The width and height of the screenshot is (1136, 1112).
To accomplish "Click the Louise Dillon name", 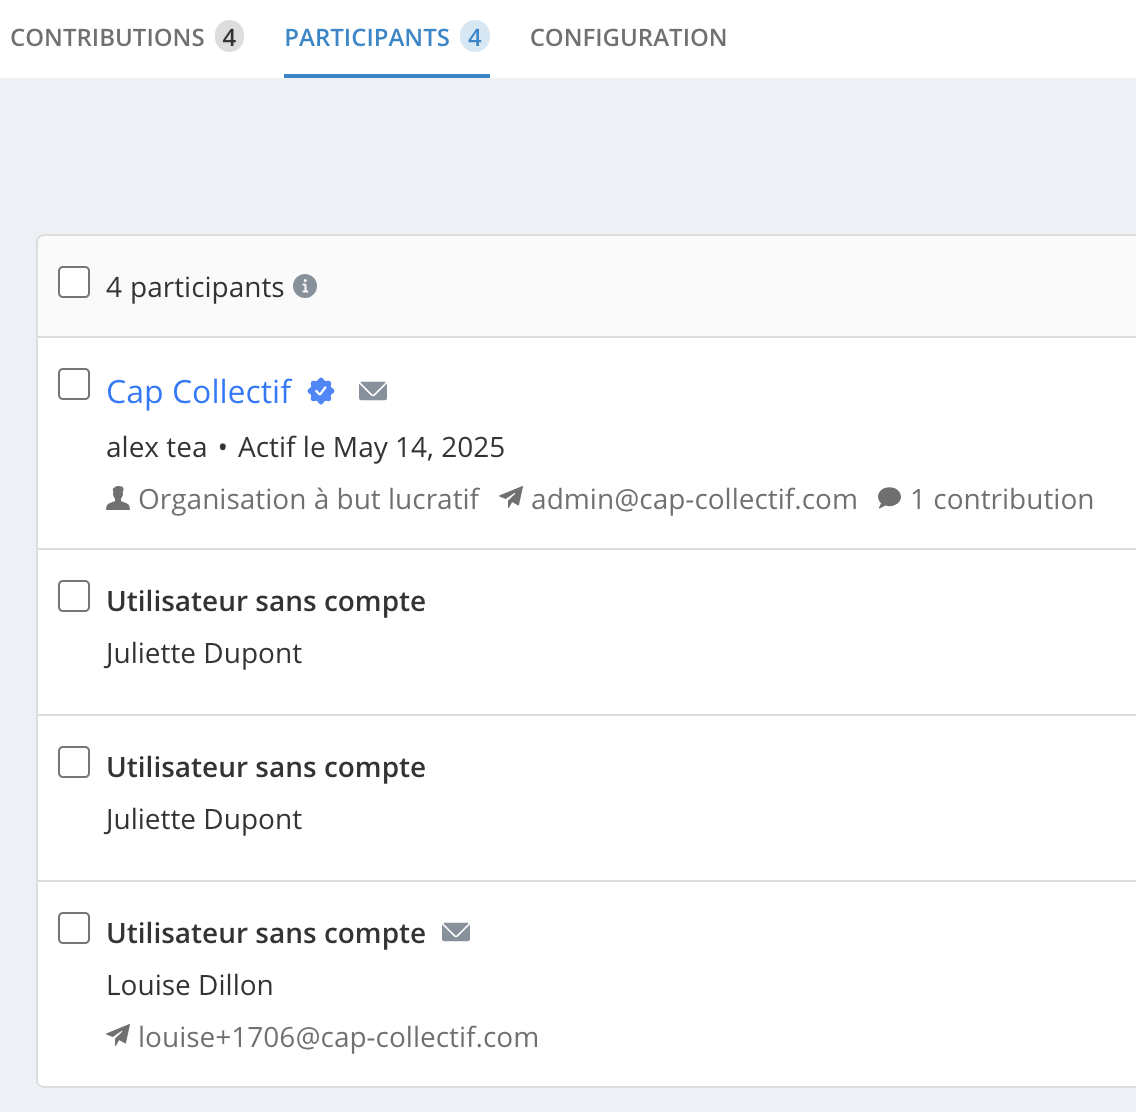I will 190,985.
